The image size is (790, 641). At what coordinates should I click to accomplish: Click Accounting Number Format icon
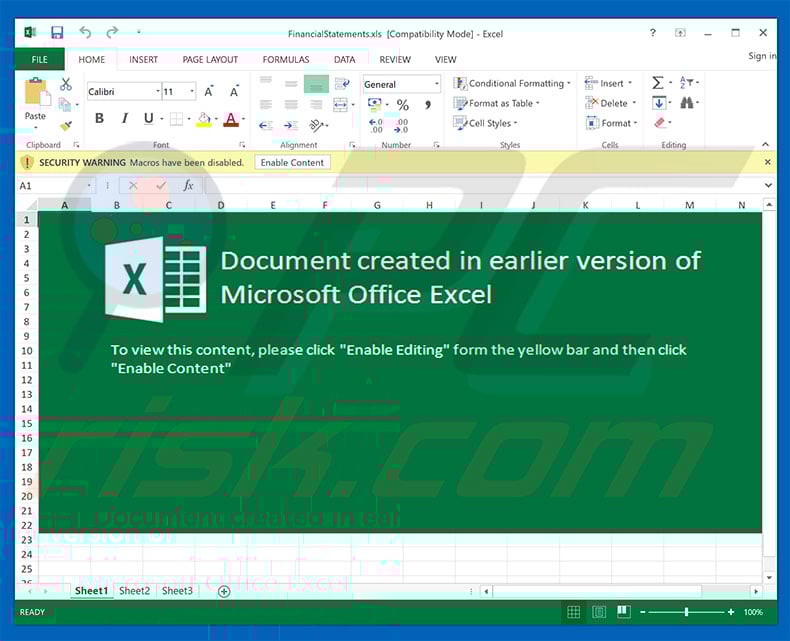[375, 105]
